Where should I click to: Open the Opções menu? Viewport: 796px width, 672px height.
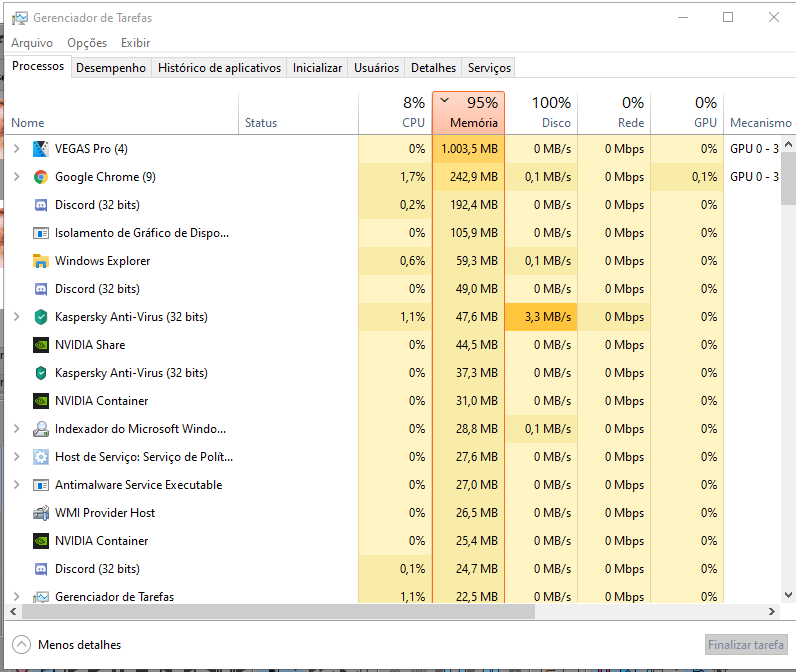pyautogui.click(x=87, y=43)
